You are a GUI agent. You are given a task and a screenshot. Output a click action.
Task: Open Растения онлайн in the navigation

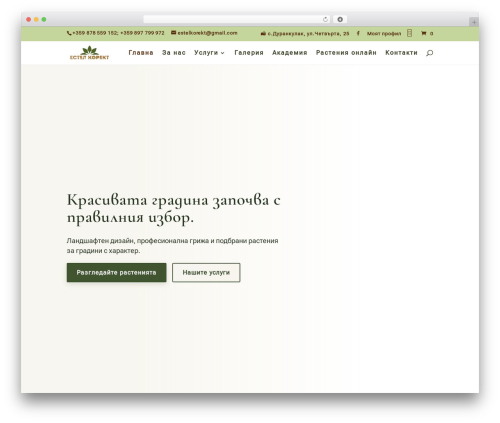346,53
